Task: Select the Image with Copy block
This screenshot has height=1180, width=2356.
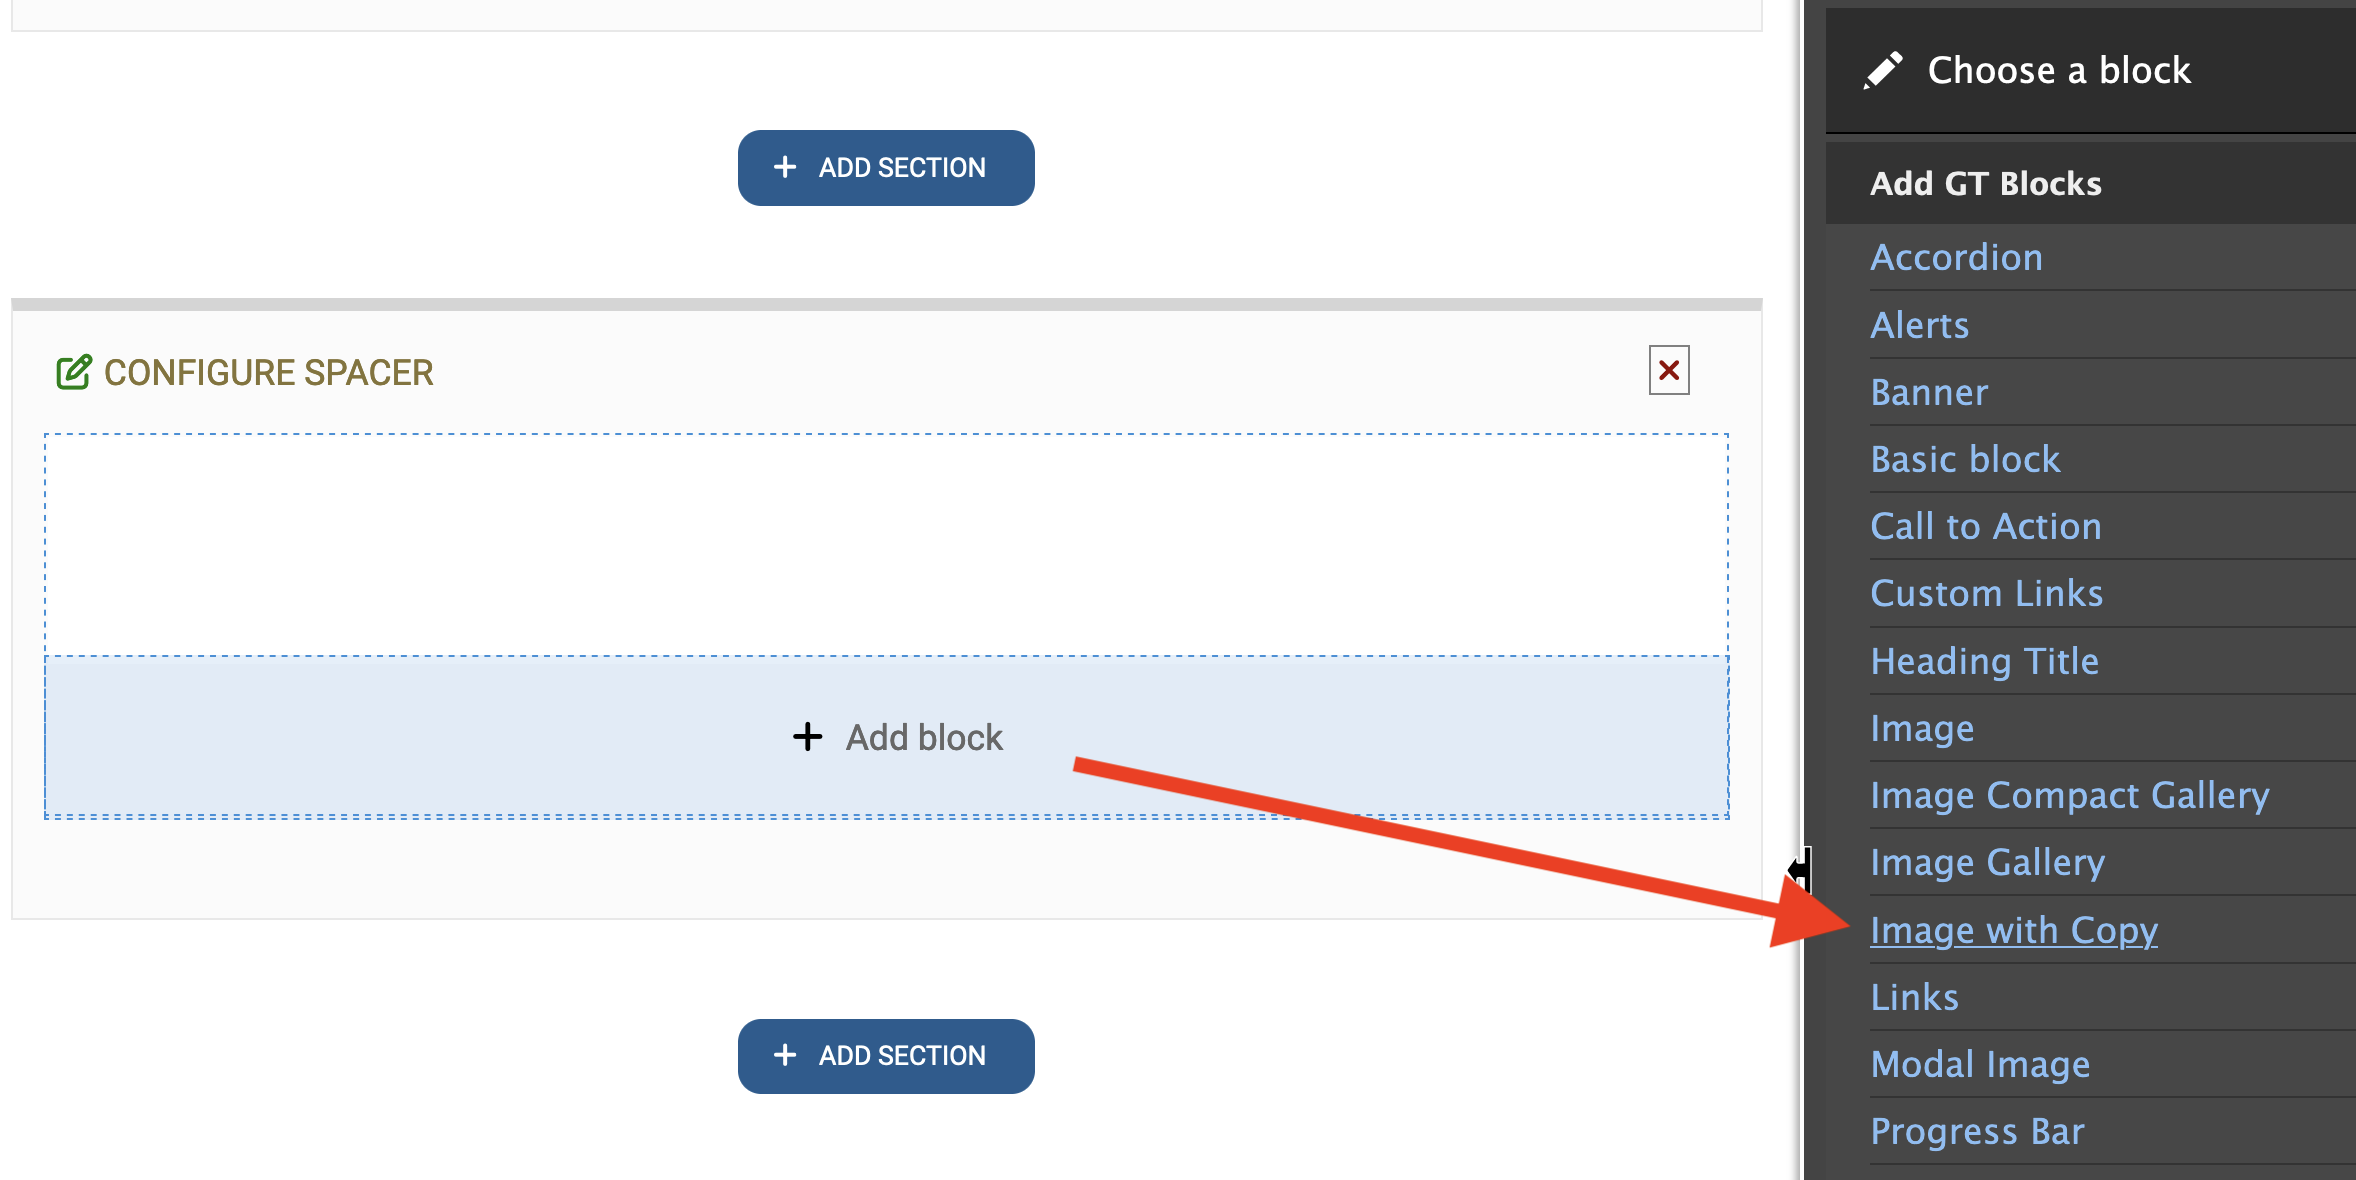Action: (x=2014, y=930)
